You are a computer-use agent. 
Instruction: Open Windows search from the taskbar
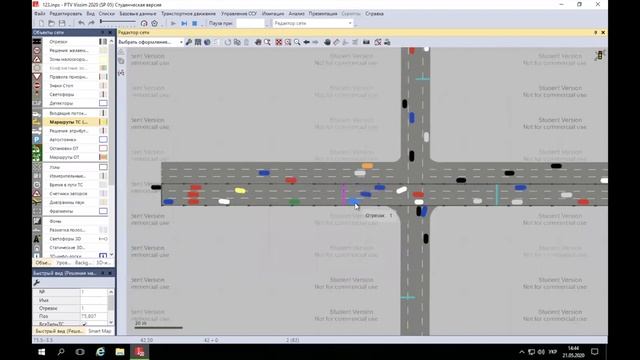61,351
